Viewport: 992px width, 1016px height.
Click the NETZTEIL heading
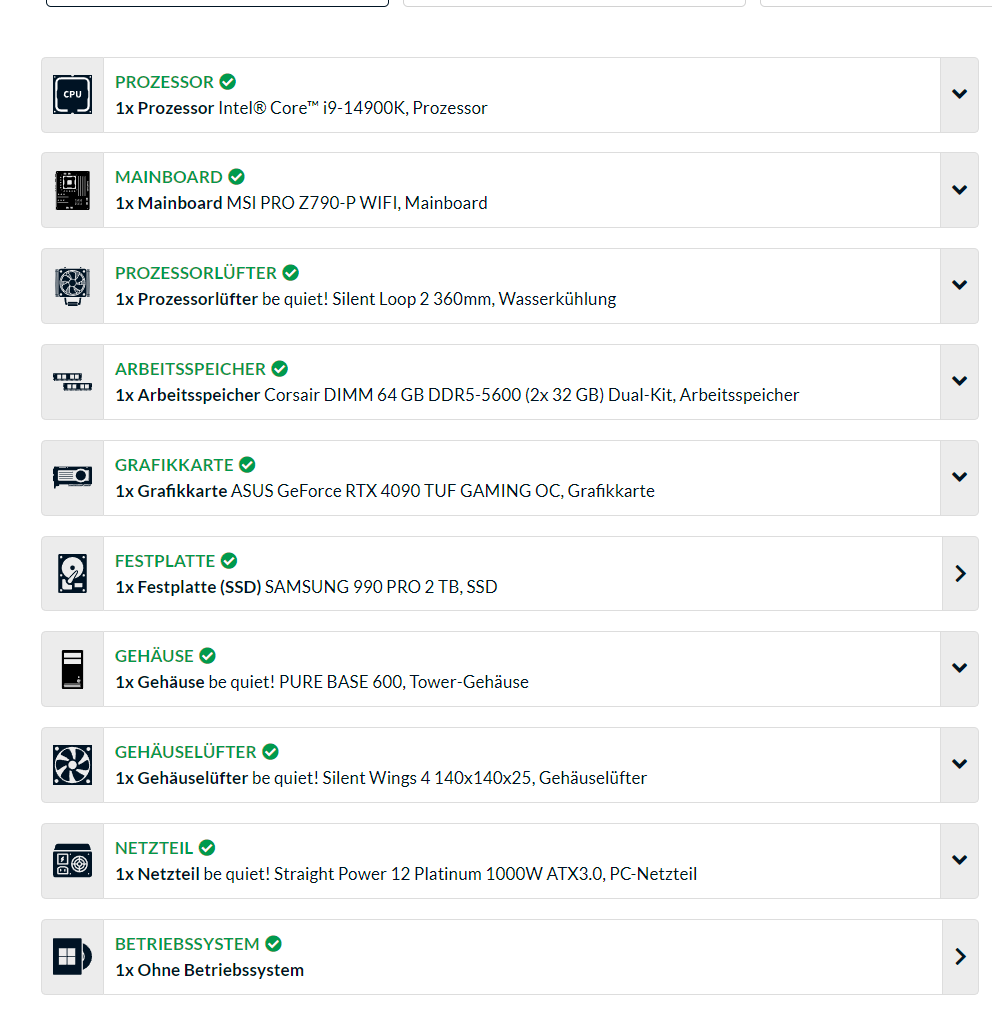[154, 848]
